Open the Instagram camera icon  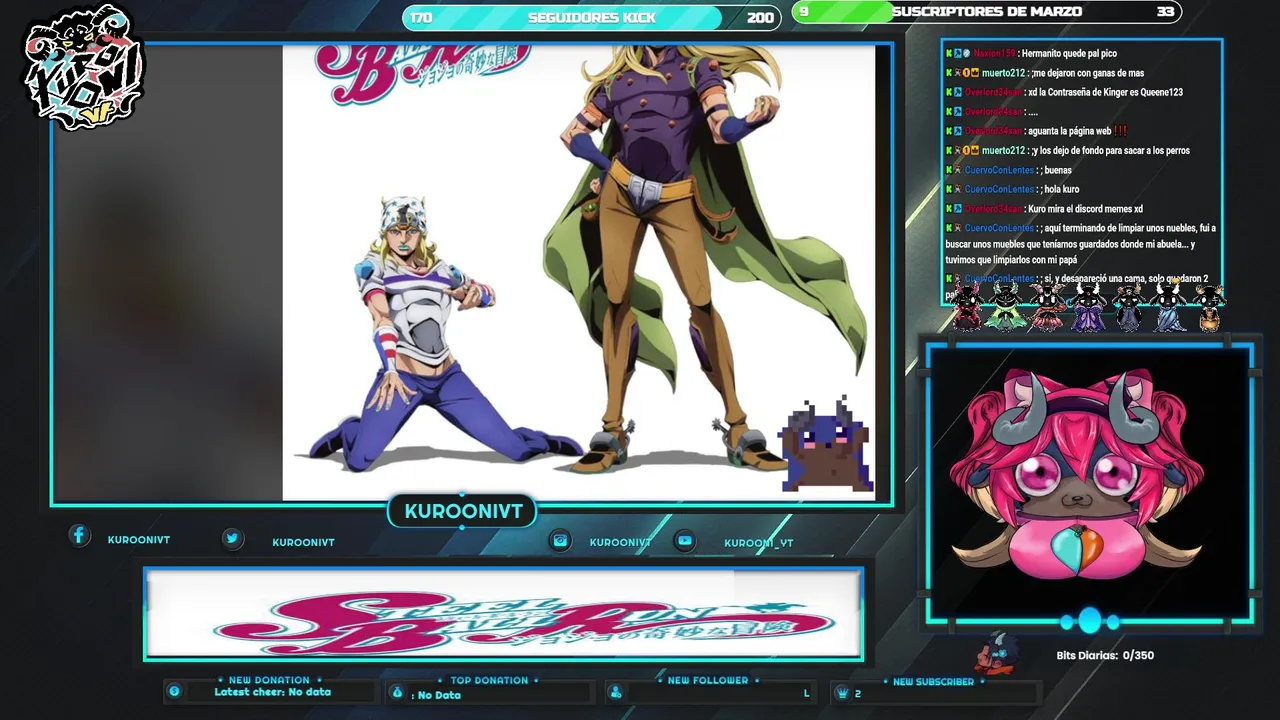coord(560,540)
